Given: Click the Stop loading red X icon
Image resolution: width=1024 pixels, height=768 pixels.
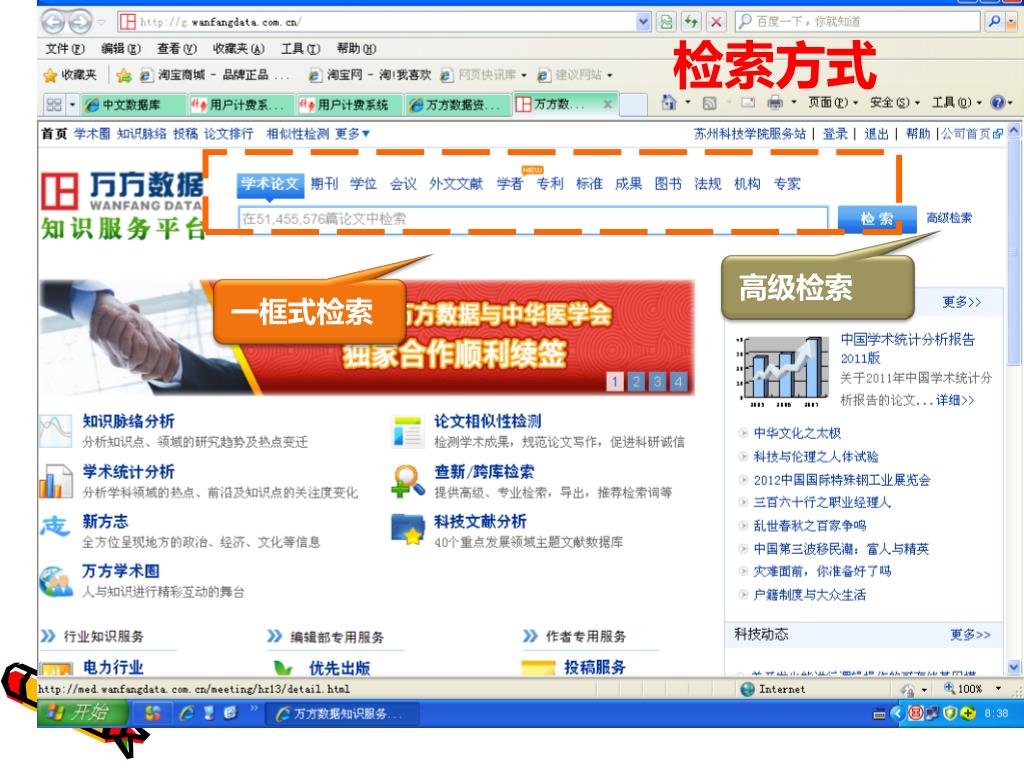Looking at the screenshot, I should point(716,22).
